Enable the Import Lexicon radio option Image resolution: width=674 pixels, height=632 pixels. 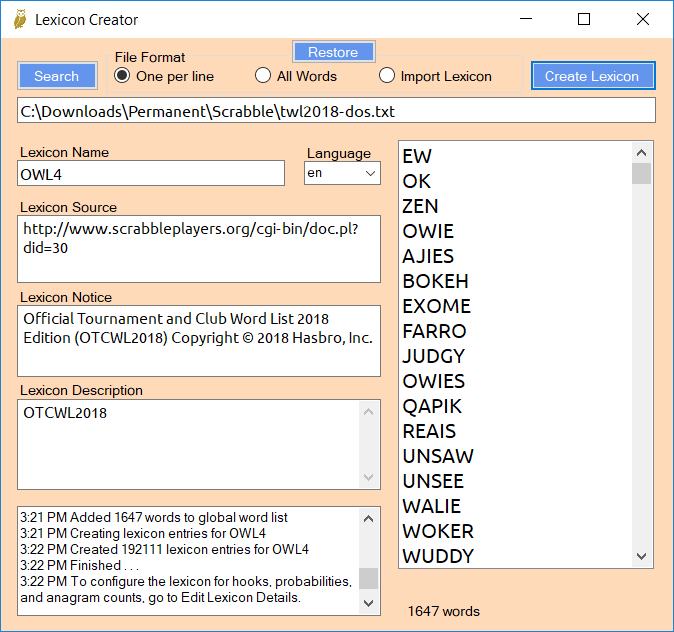pos(387,76)
